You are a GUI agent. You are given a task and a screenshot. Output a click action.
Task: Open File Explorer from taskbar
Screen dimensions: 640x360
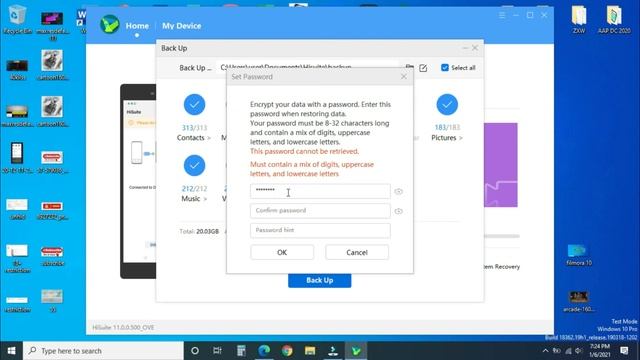[x=310, y=351]
